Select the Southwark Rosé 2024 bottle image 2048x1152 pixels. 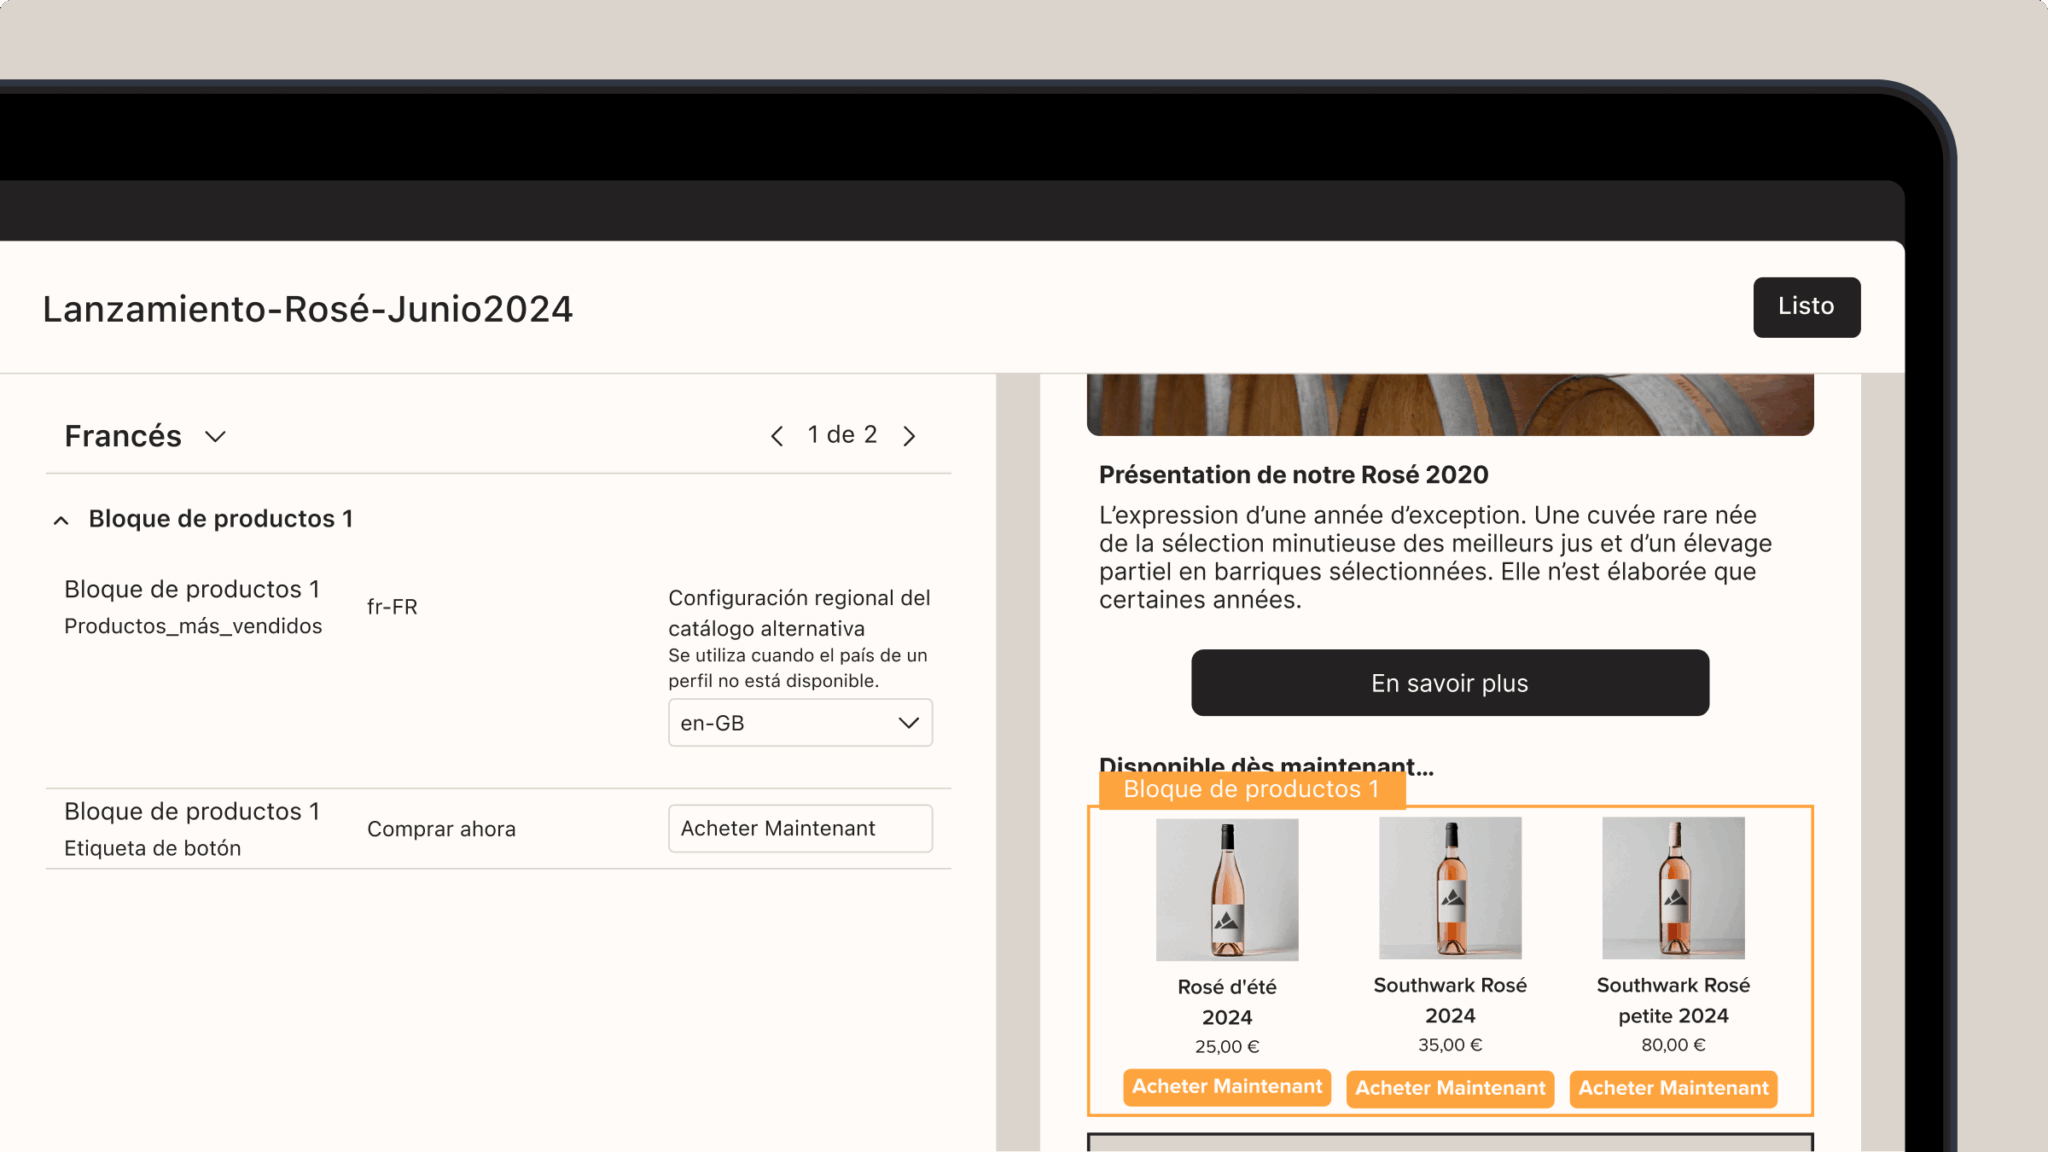point(1449,889)
